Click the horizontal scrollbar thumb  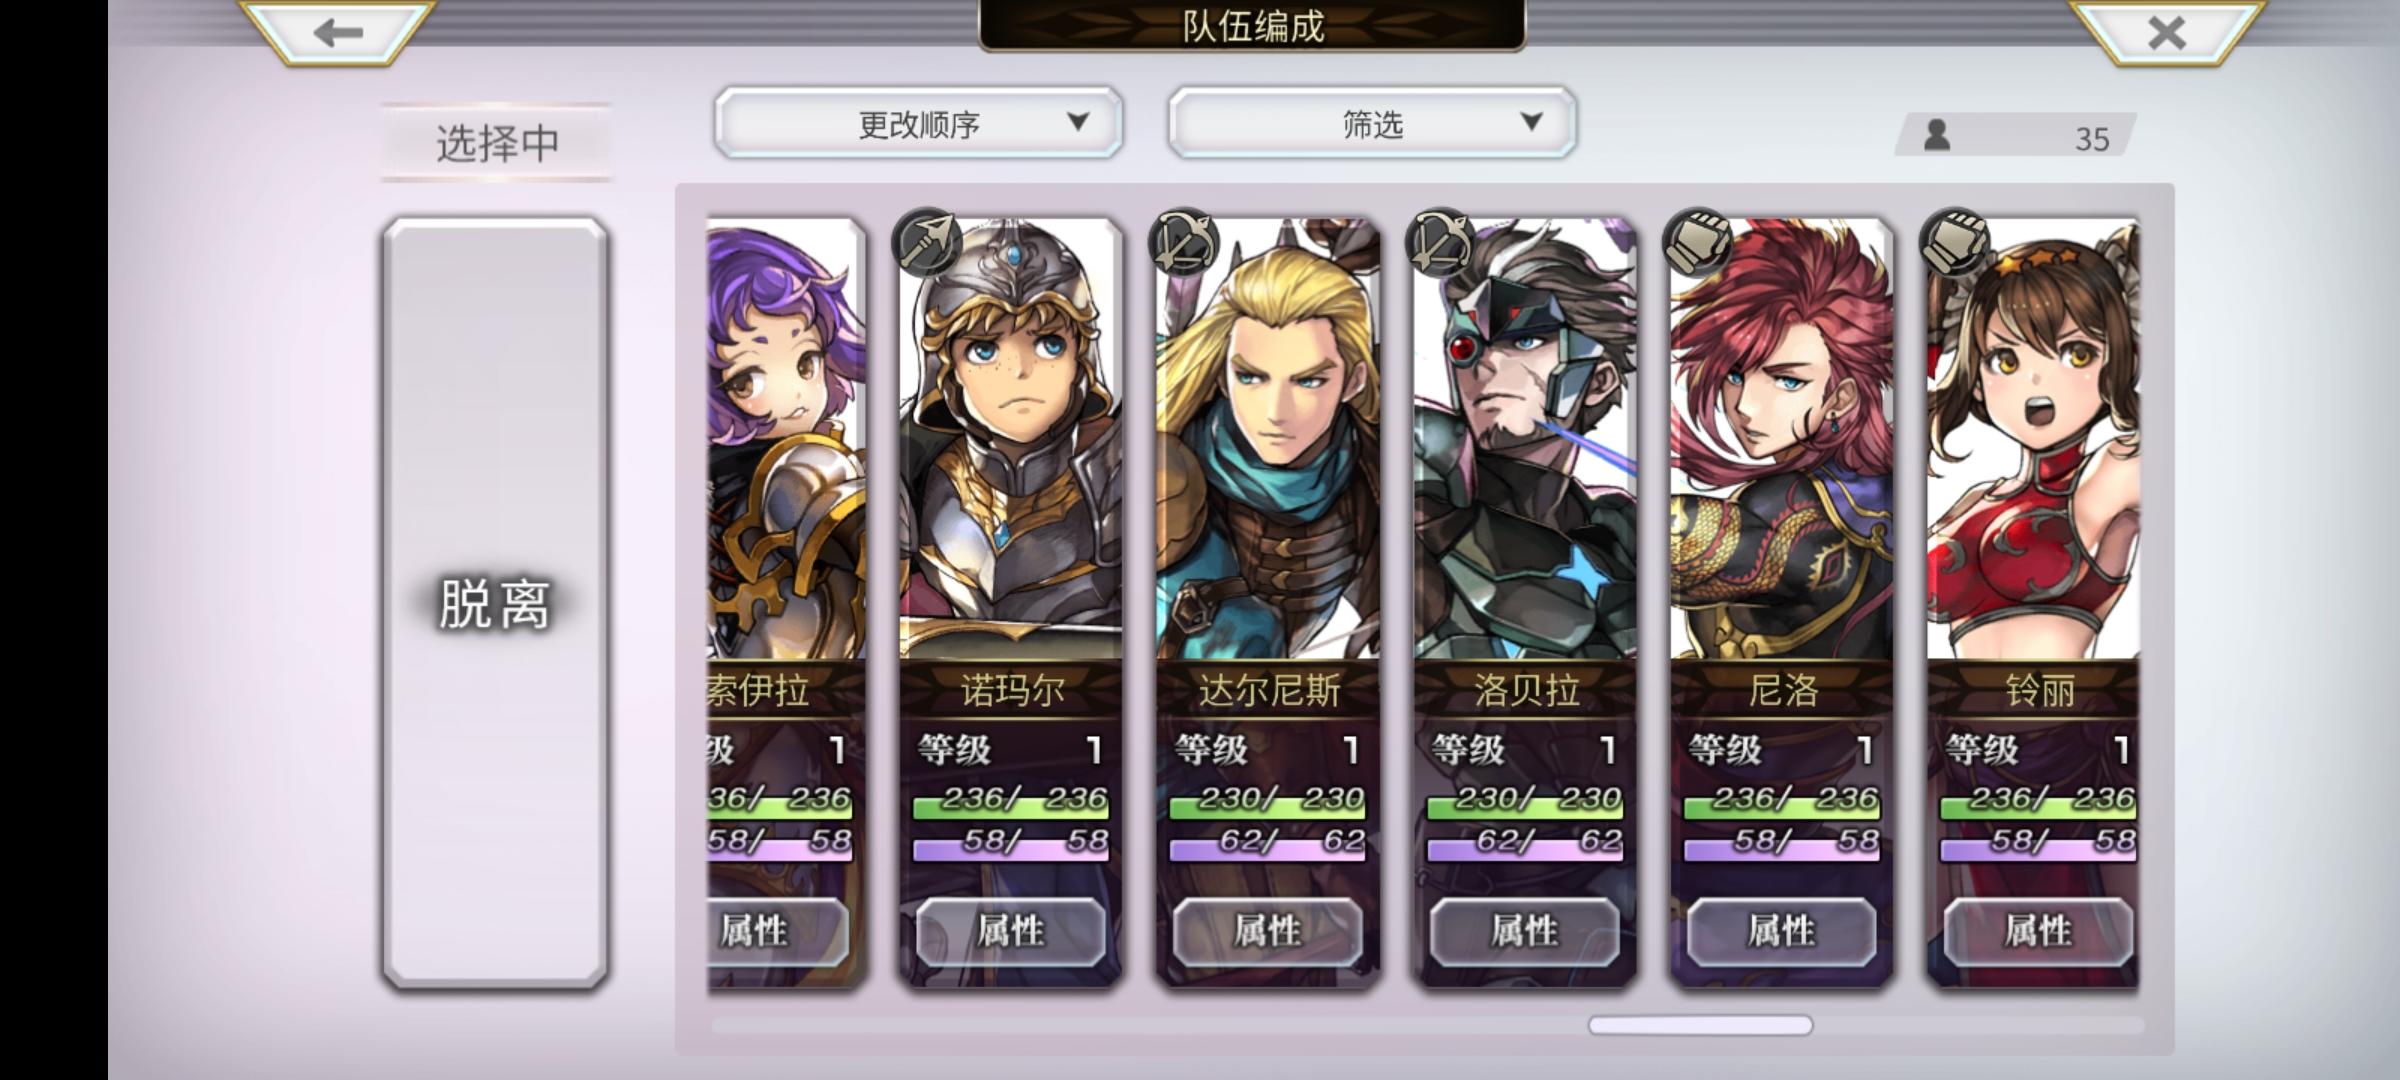(1700, 1025)
